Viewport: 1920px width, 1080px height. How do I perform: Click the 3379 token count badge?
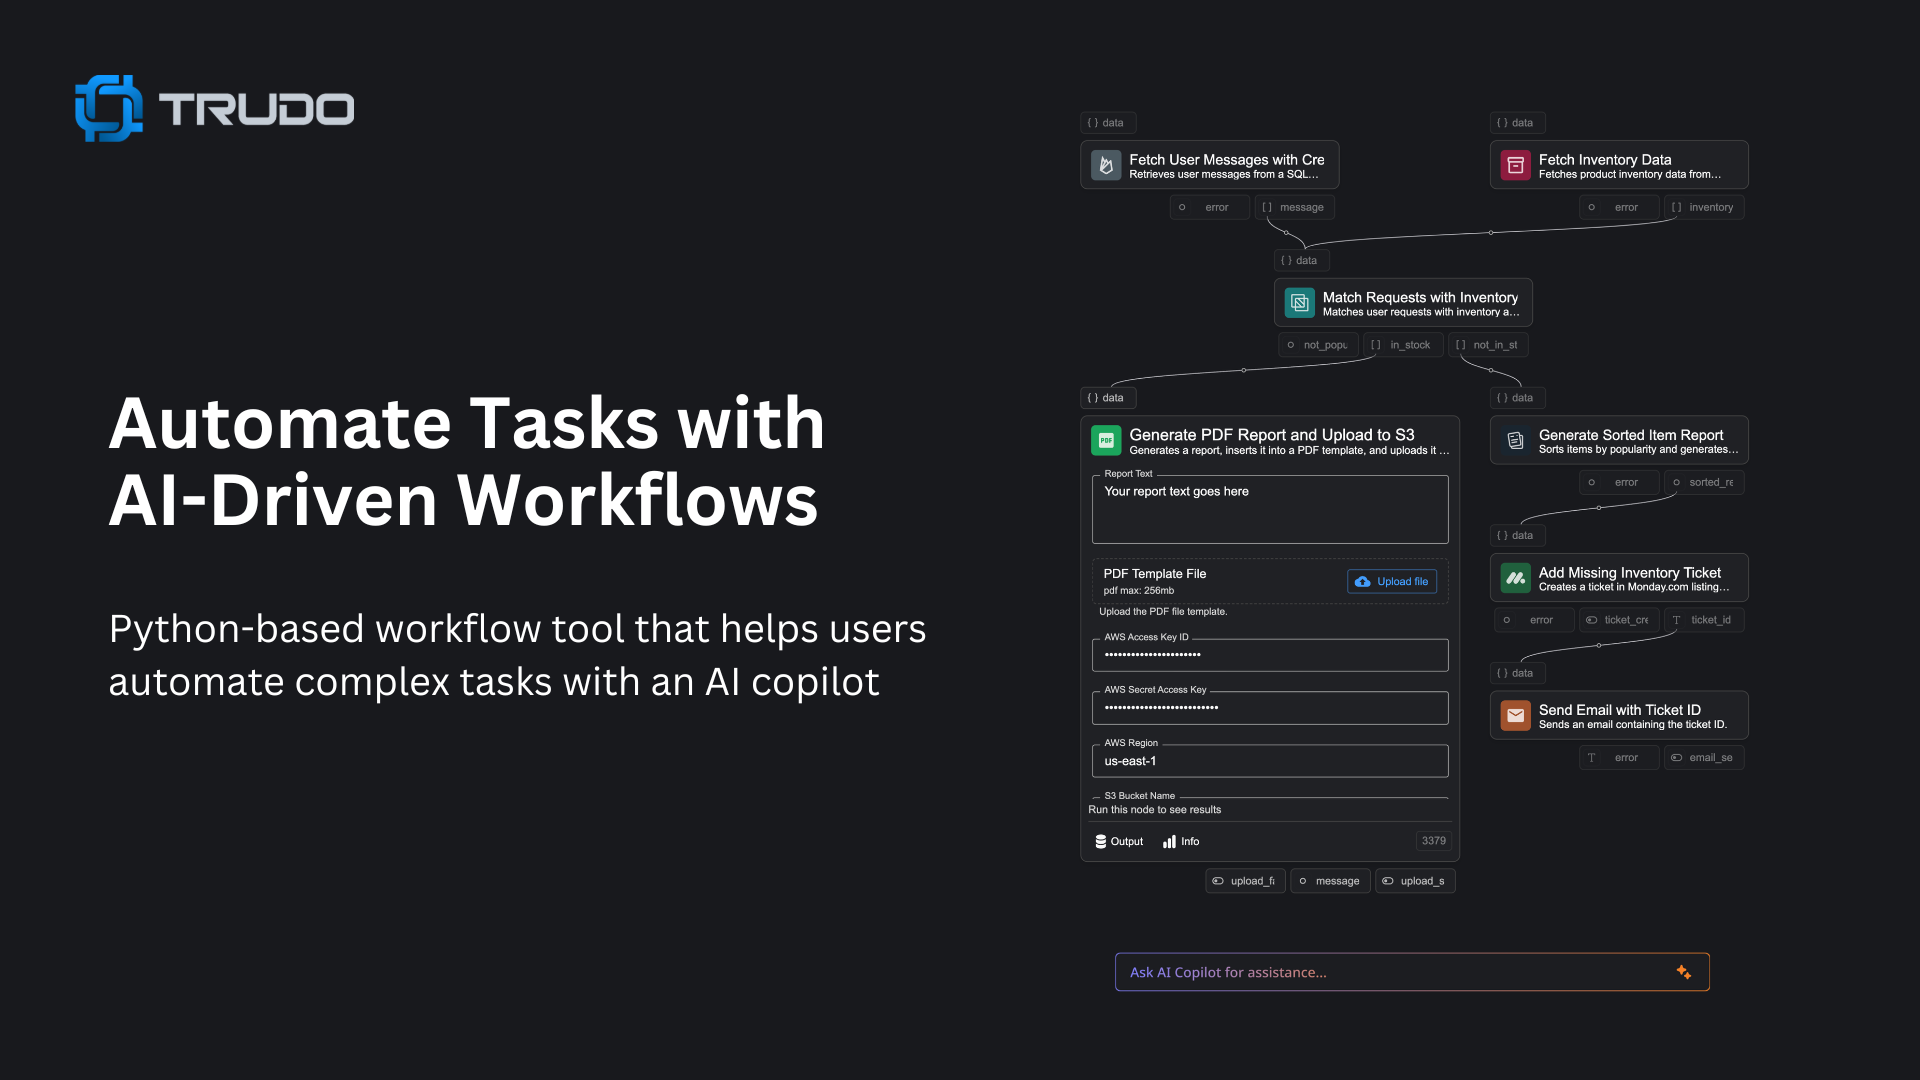[1433, 841]
